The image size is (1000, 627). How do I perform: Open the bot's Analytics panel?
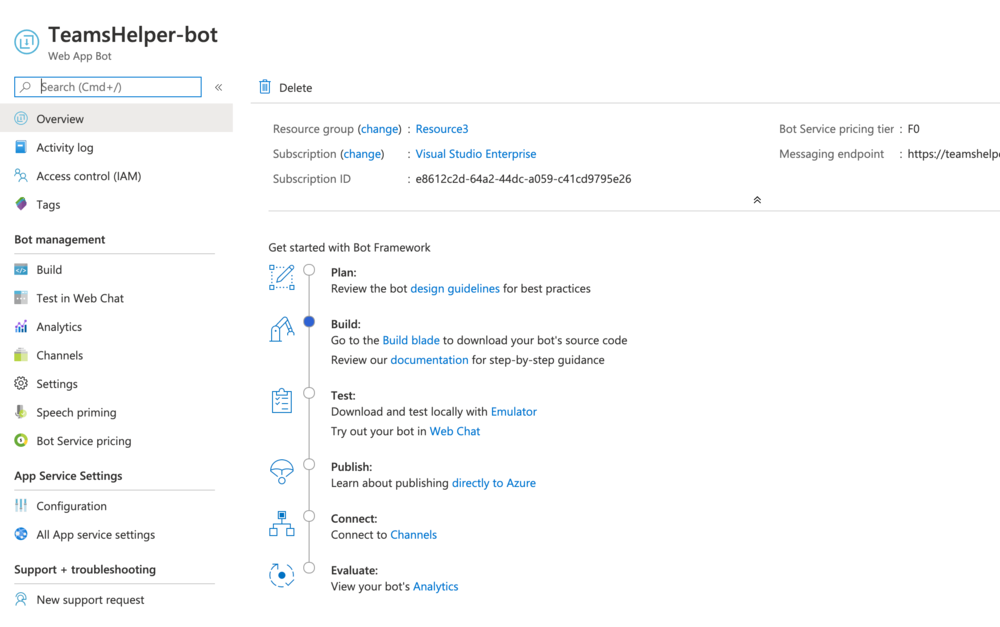pyautogui.click(x=62, y=327)
